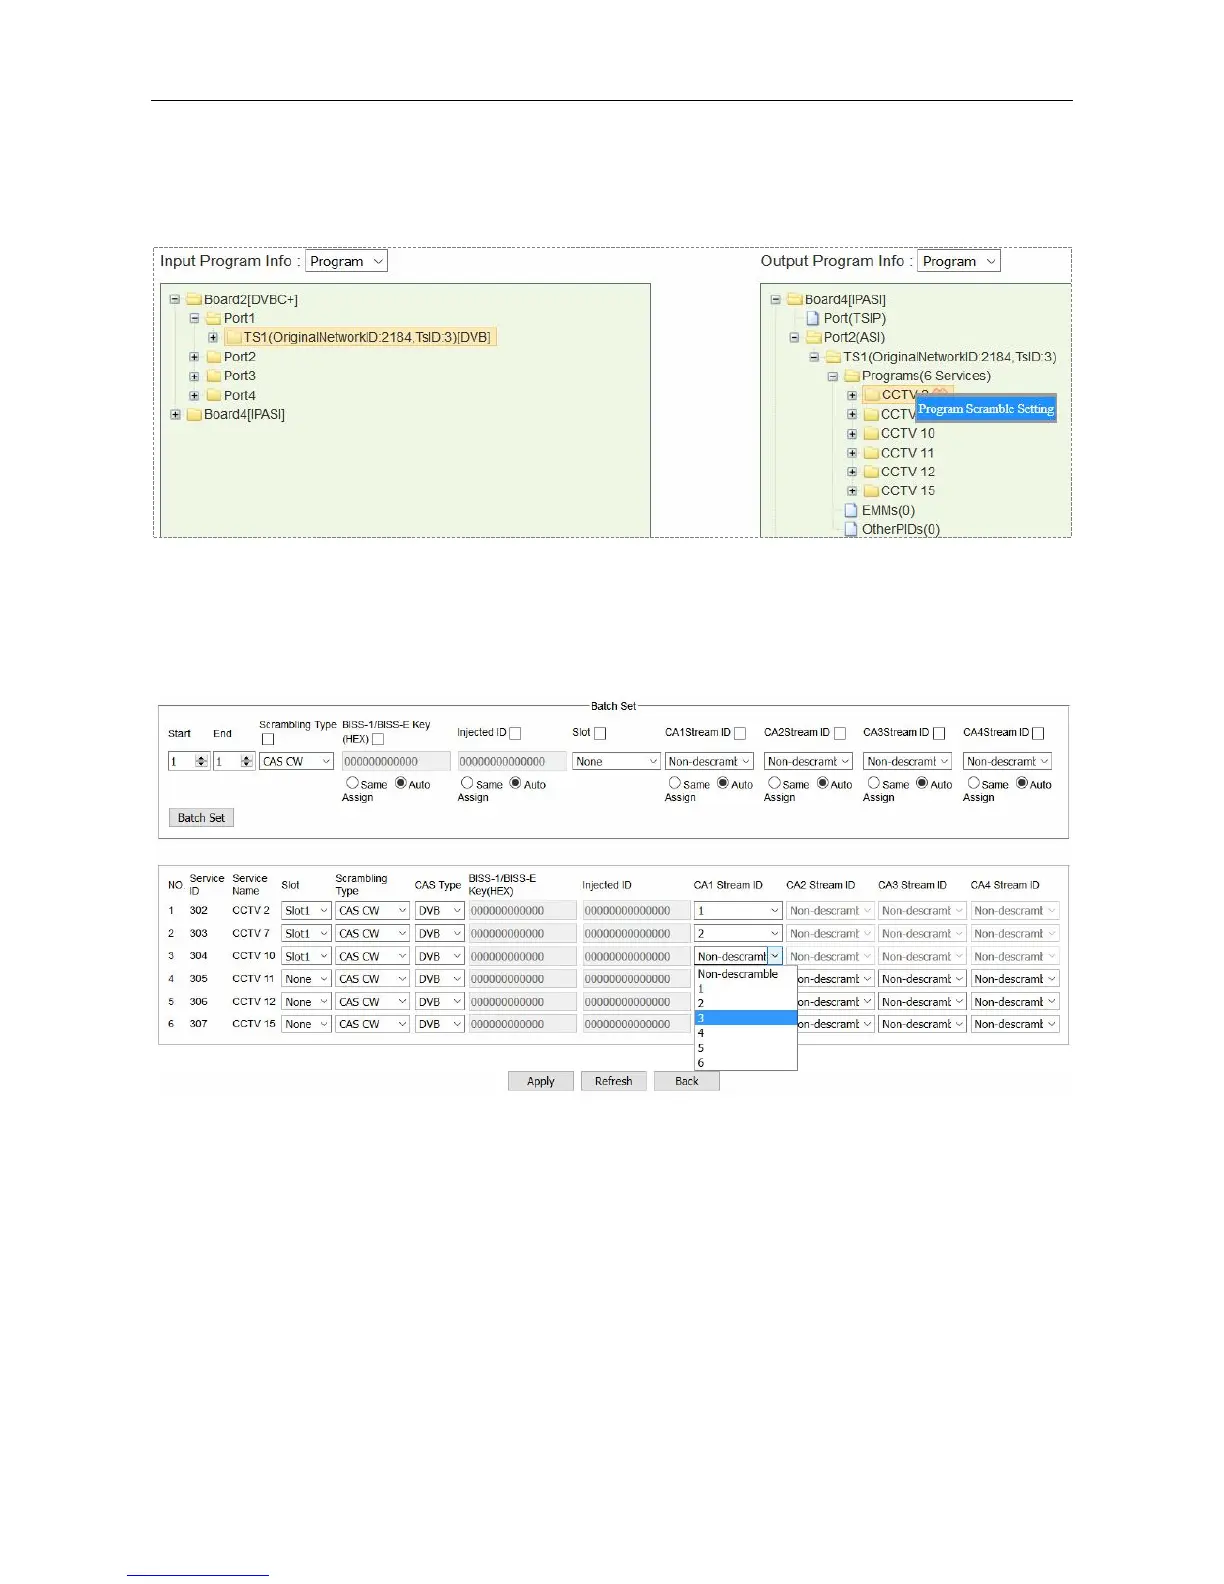Expand the Port3 node in the input tree
The height and width of the screenshot is (1584, 1224).
[x=194, y=376]
